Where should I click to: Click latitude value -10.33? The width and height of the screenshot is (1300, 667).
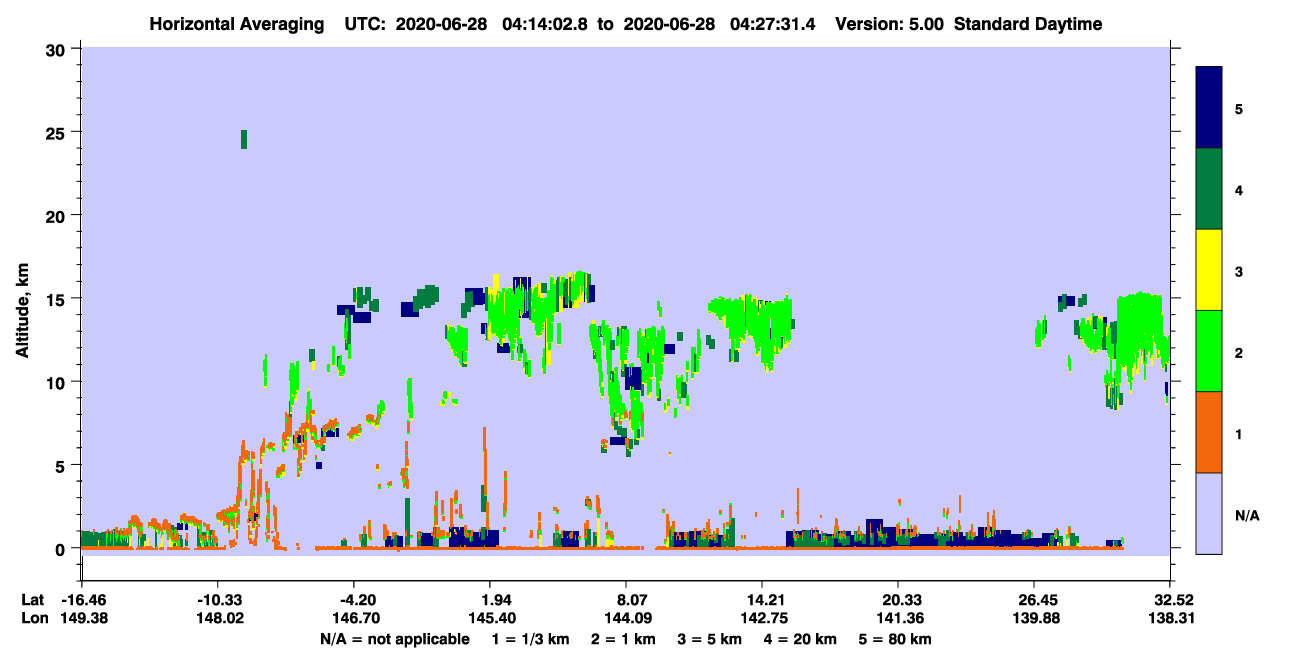[217, 600]
